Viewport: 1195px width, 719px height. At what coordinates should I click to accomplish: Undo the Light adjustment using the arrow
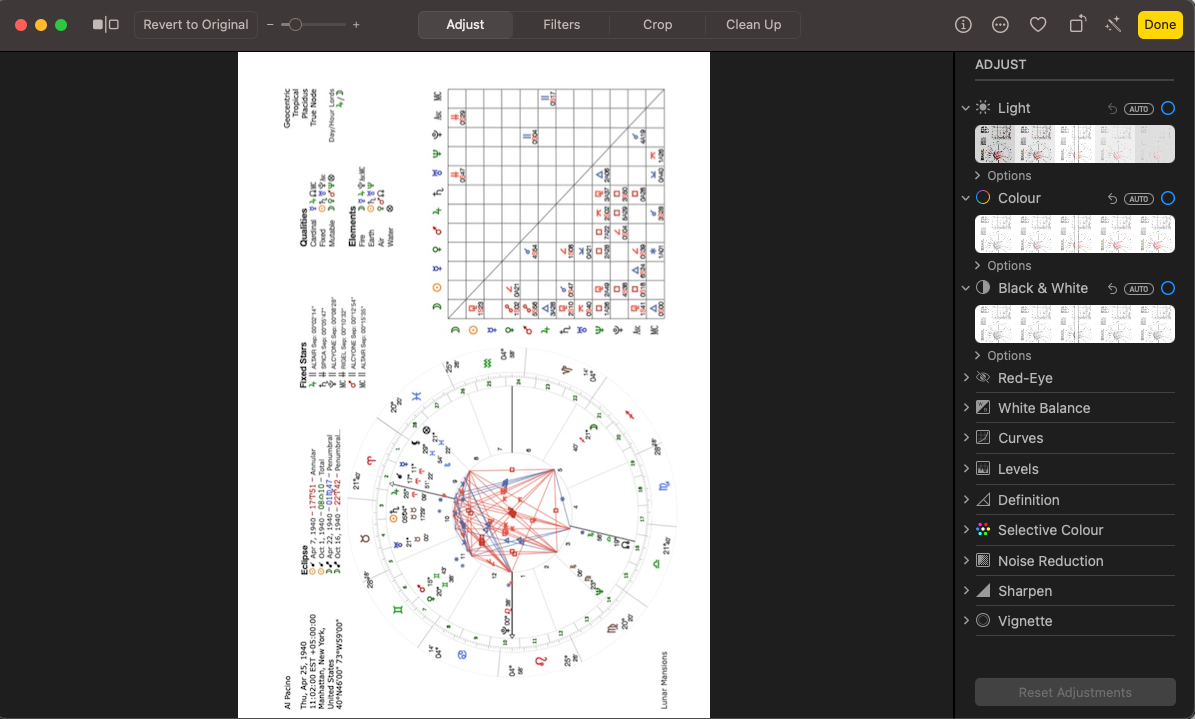(x=1112, y=108)
